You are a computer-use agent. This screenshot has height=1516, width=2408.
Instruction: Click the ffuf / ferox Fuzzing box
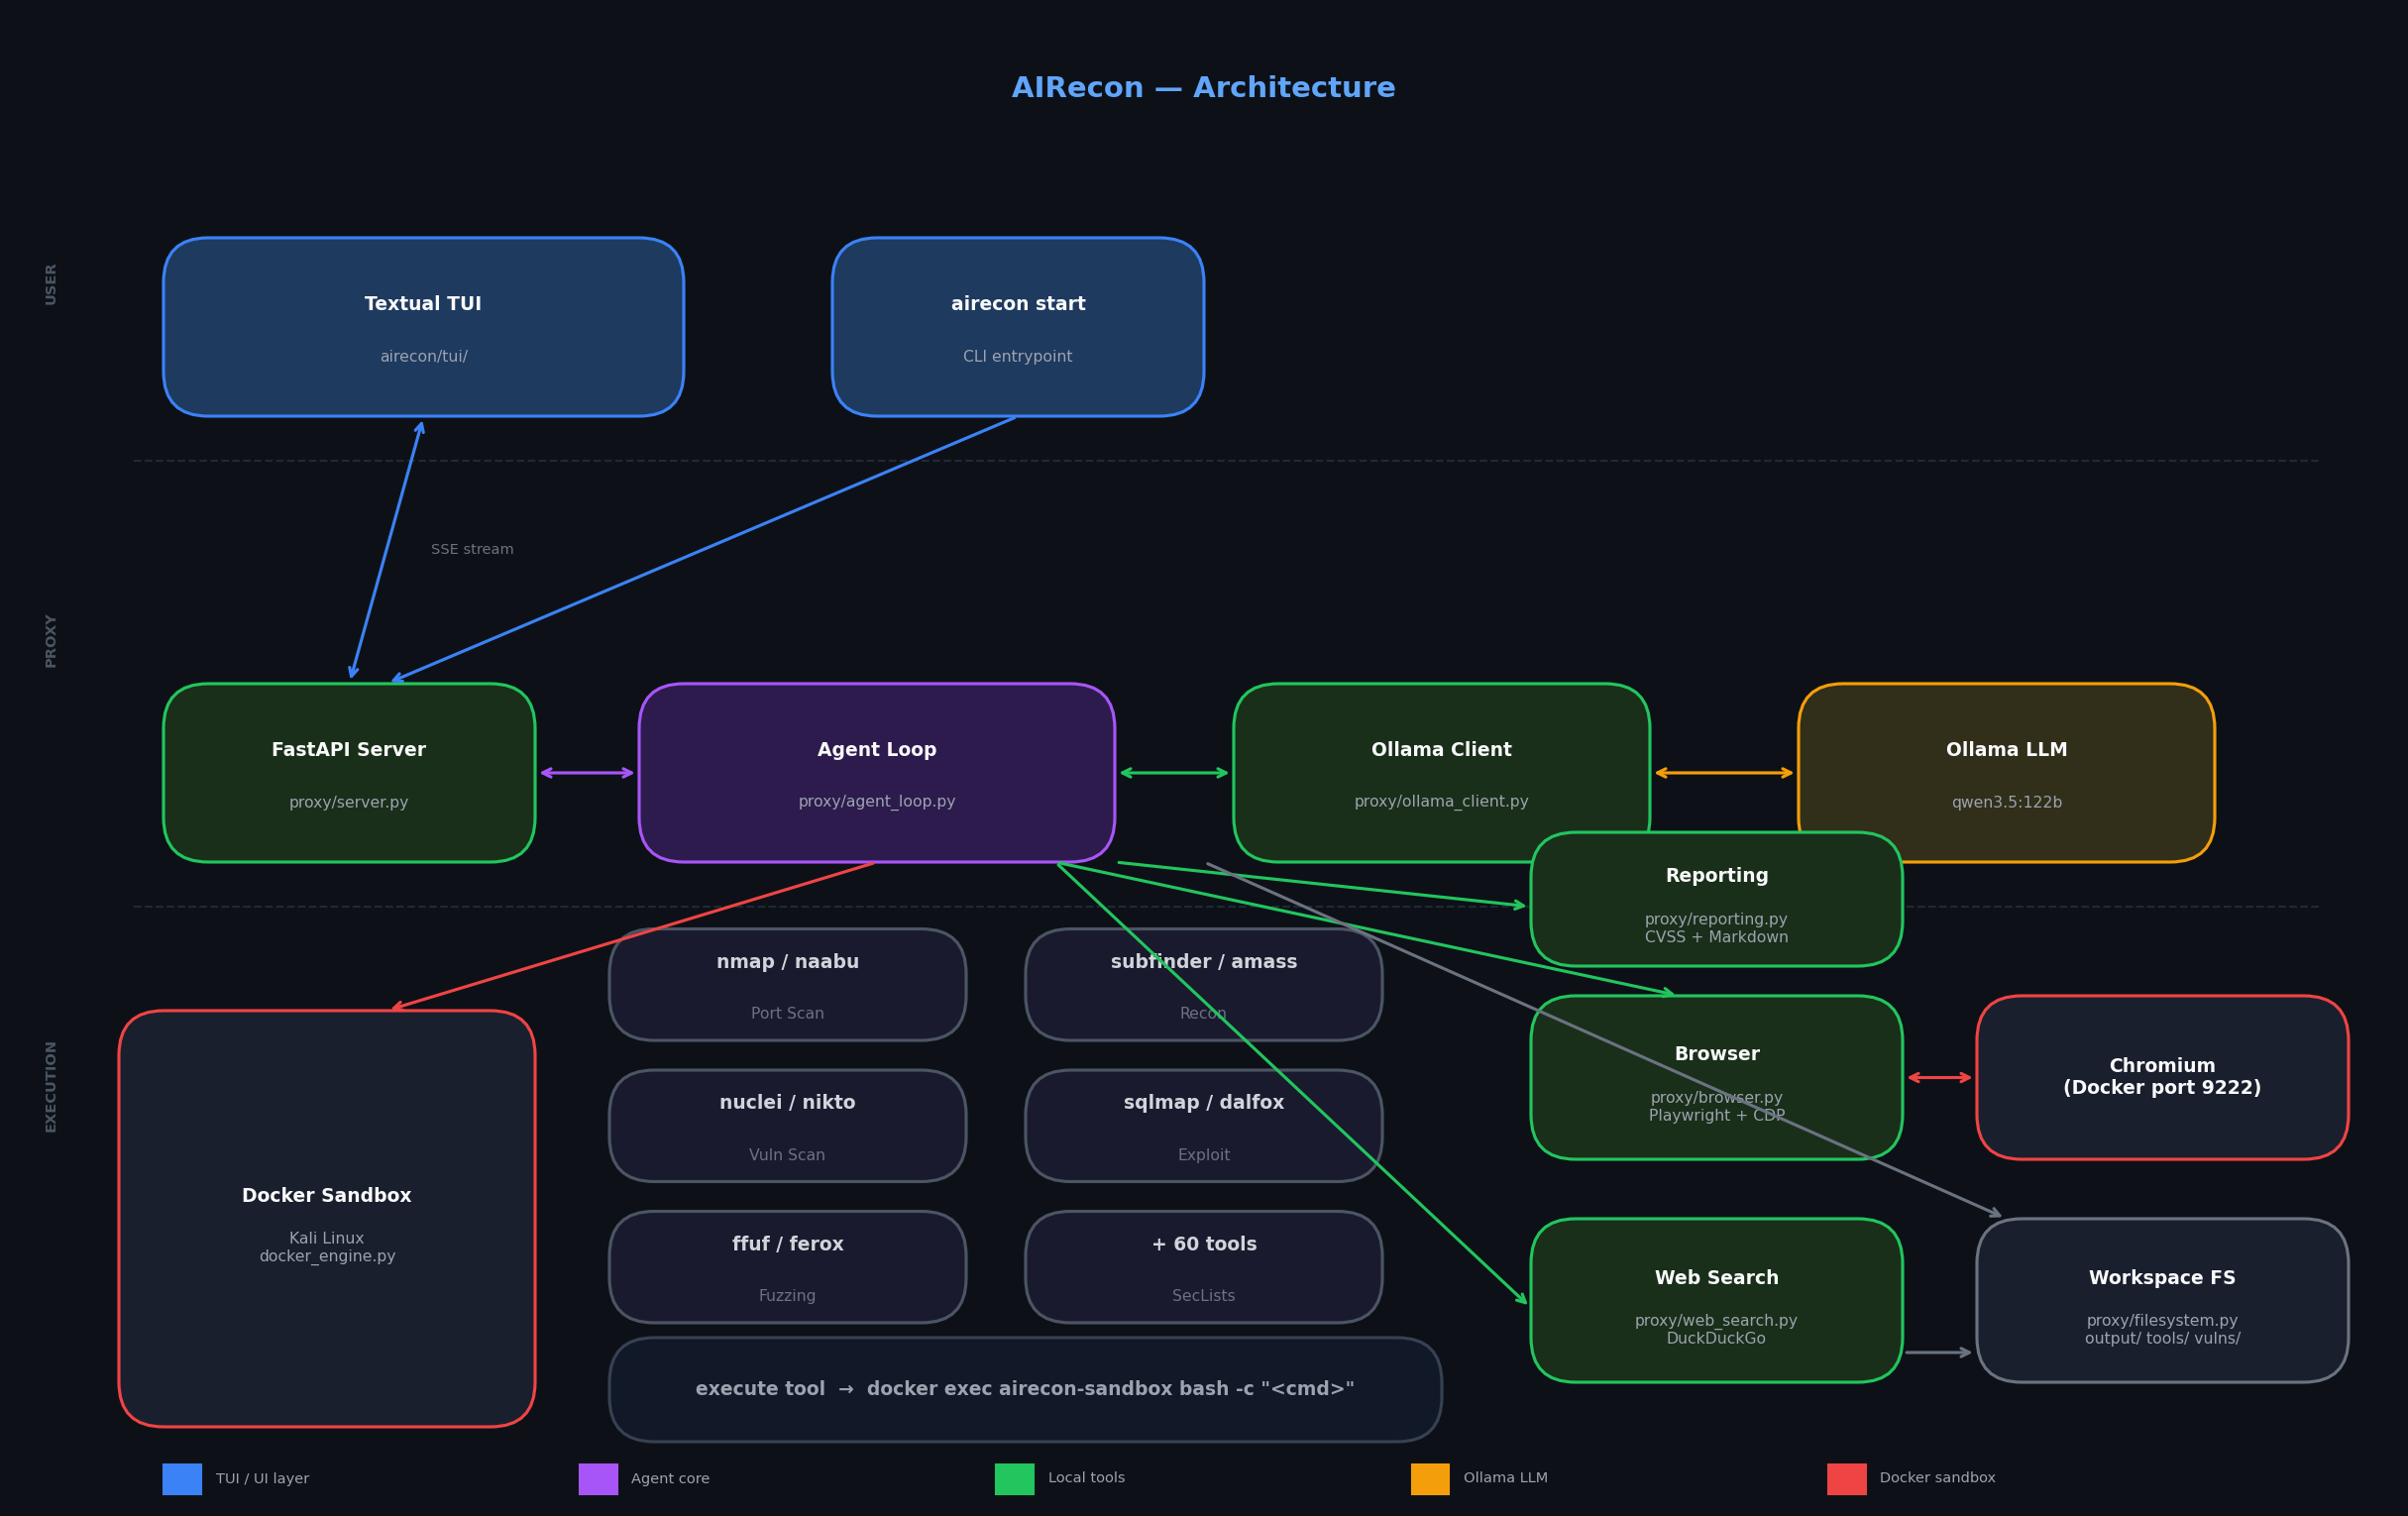tap(787, 1267)
